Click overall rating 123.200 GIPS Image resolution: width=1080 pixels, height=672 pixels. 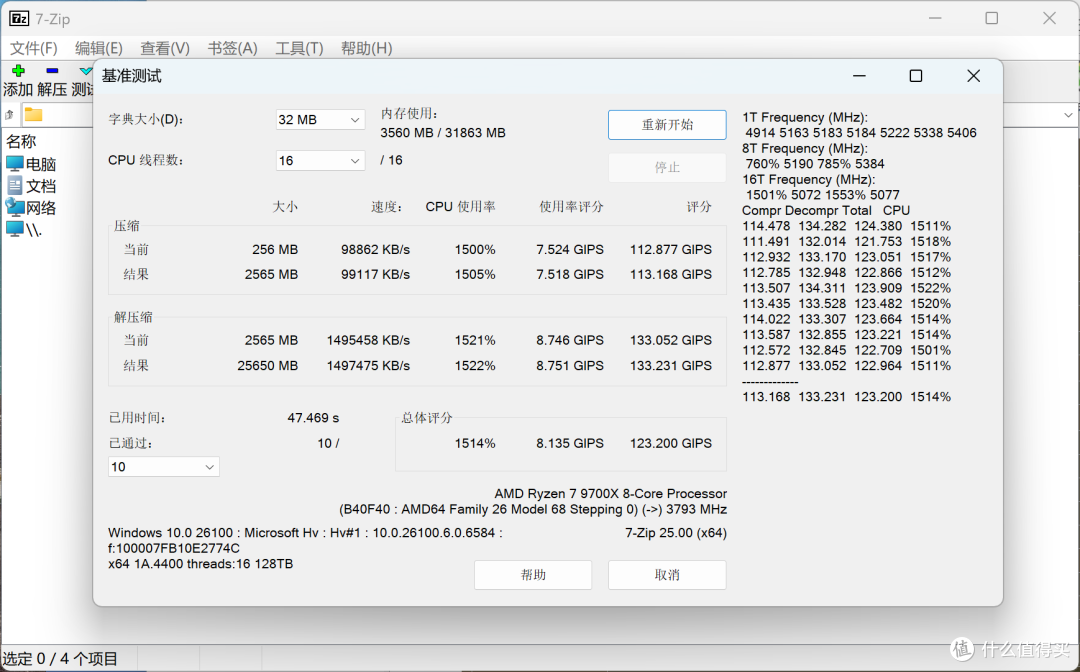pyautogui.click(x=671, y=443)
